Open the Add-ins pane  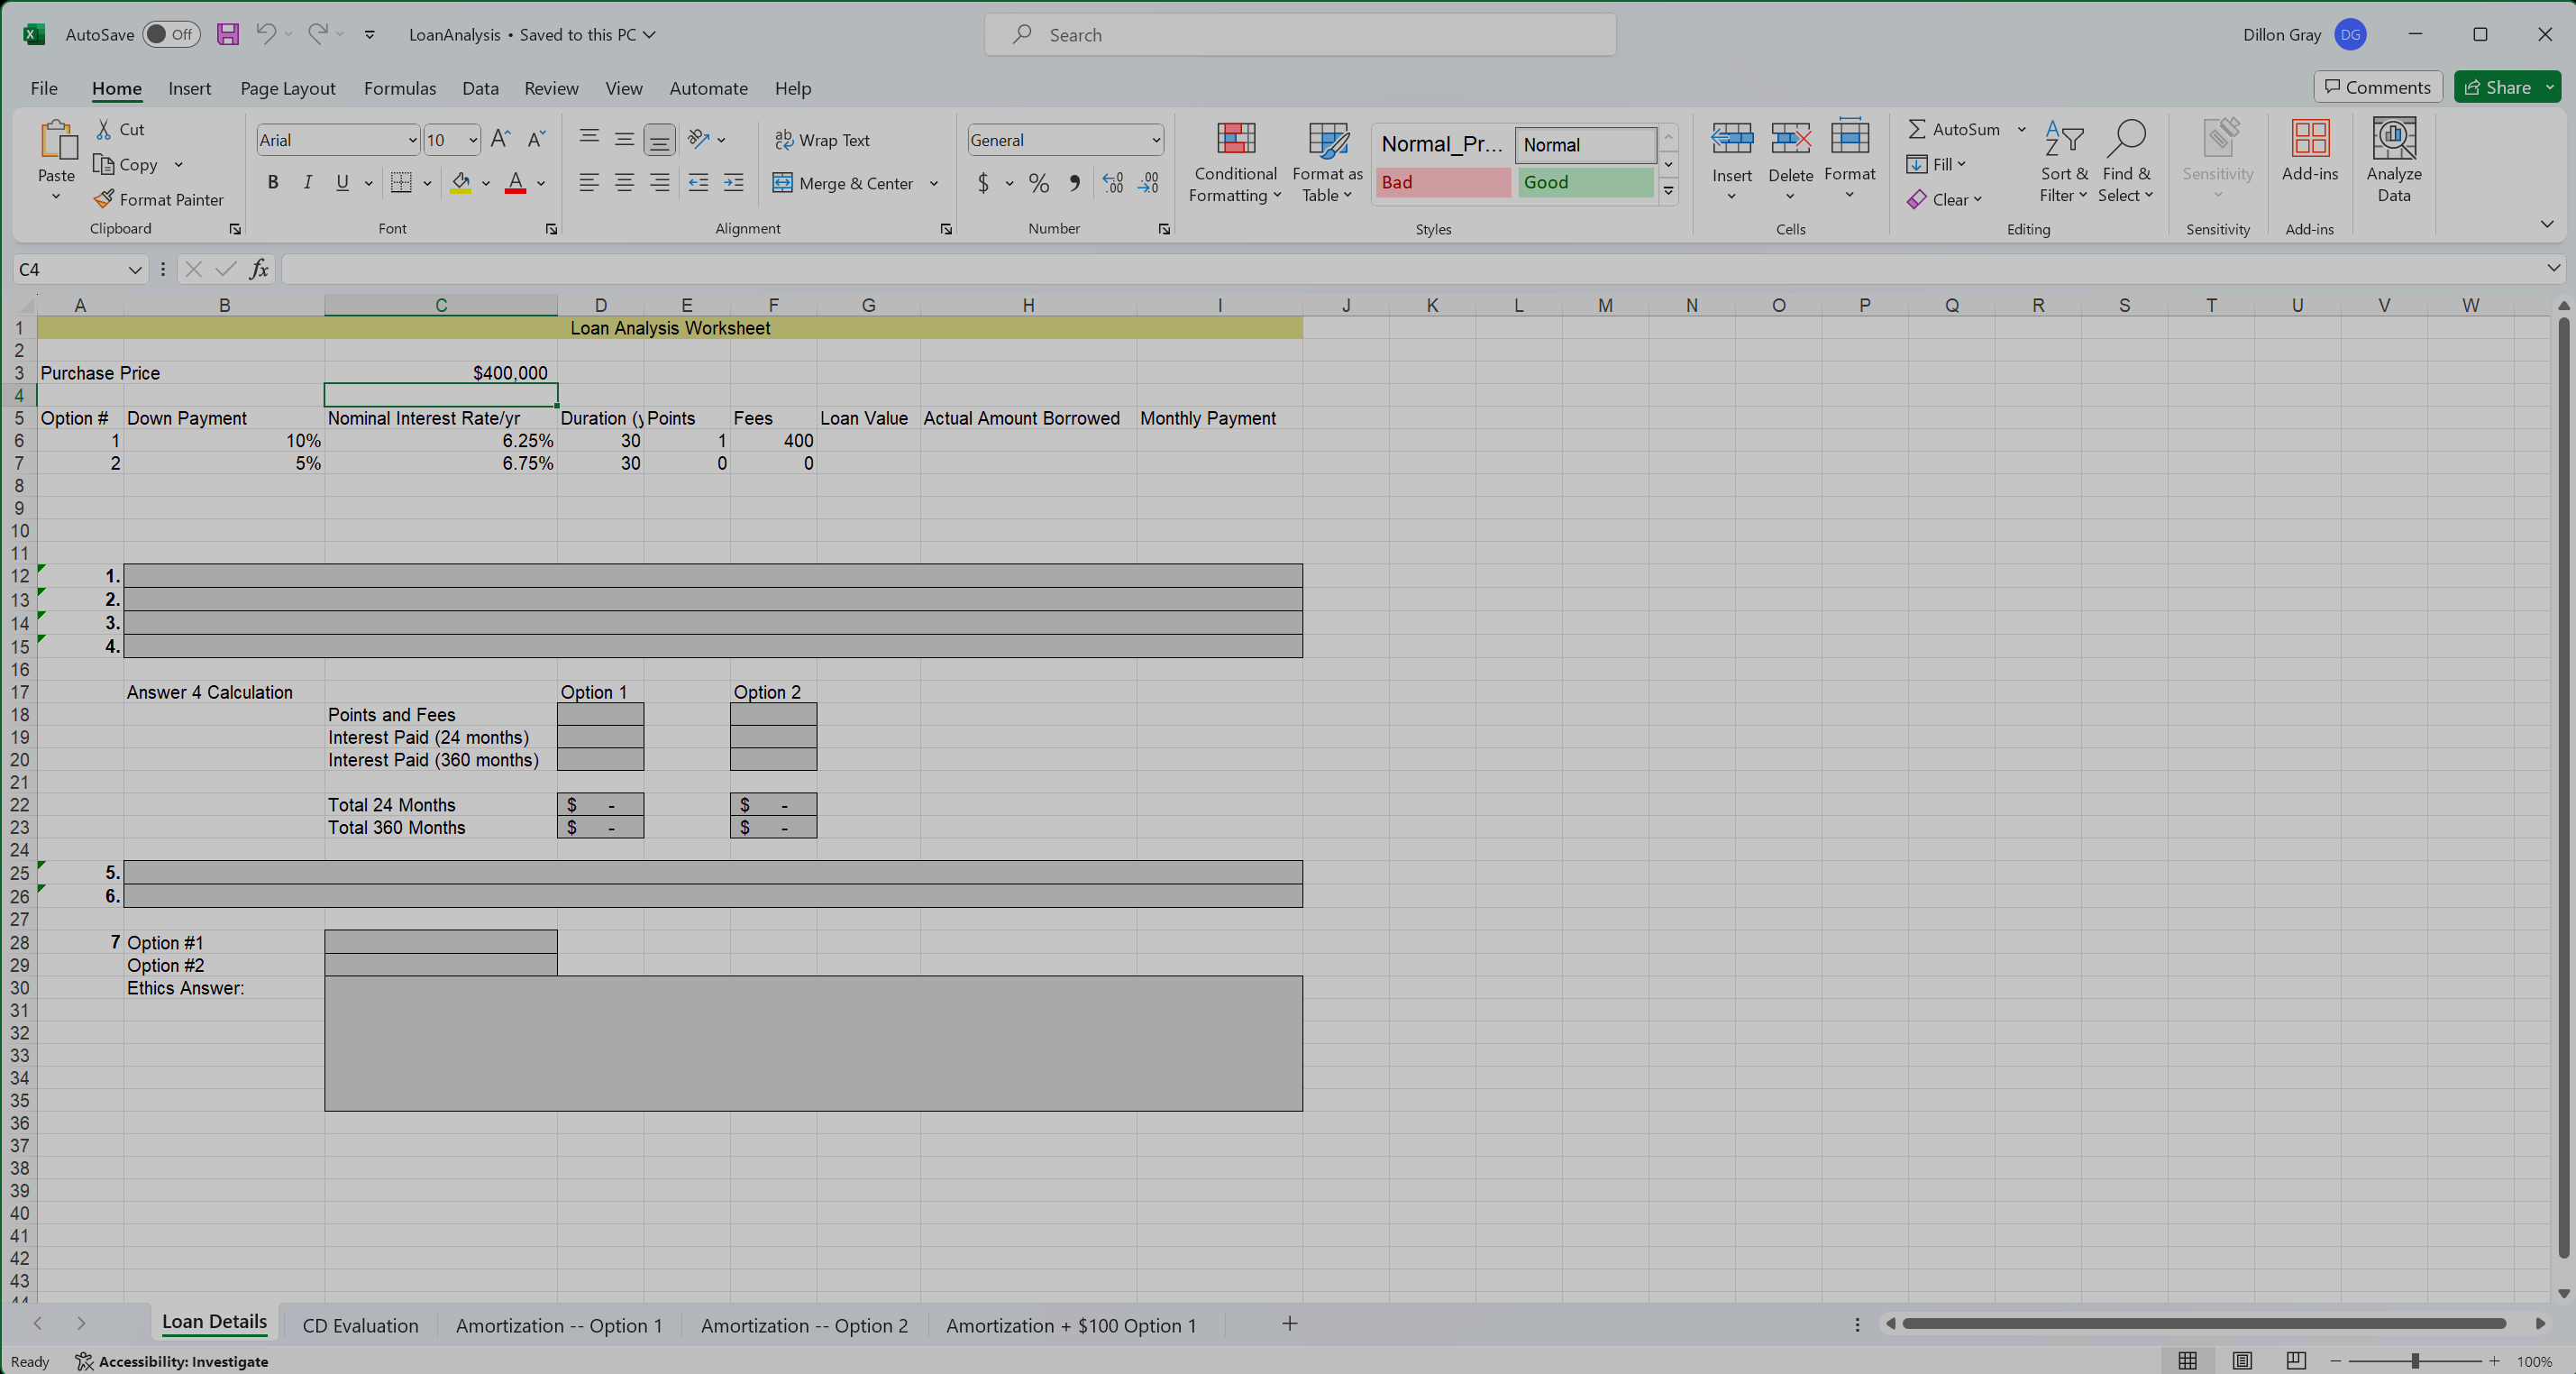coord(2309,150)
